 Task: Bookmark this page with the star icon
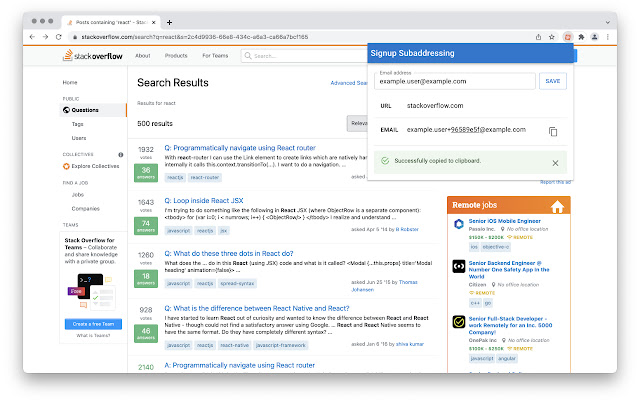[552, 37]
